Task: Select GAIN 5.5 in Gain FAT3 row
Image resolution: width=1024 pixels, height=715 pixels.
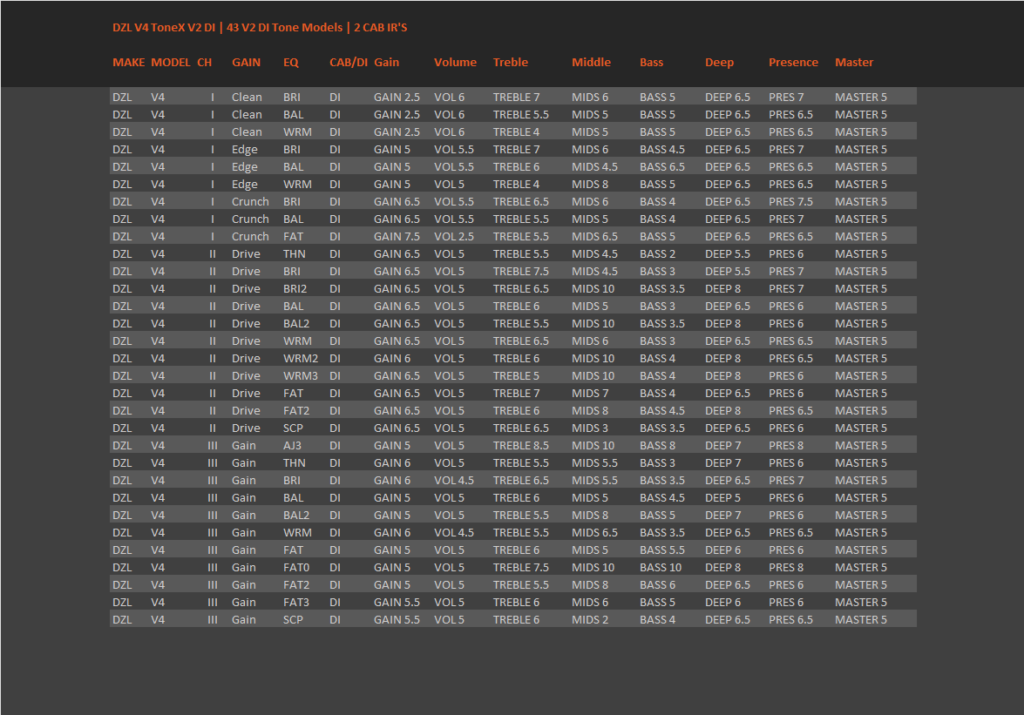Action: coord(397,602)
